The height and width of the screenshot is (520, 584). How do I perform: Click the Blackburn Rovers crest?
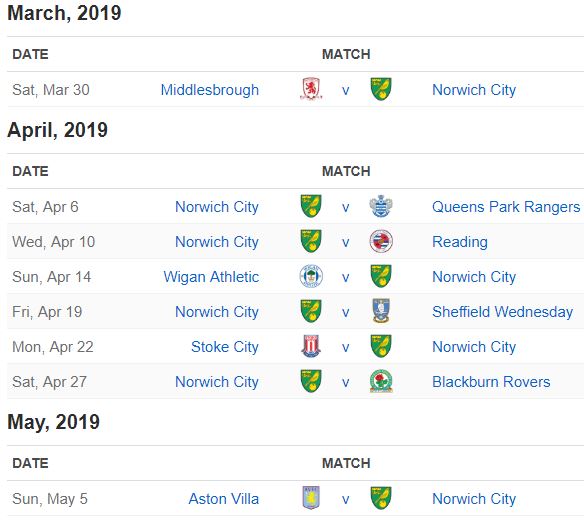[x=381, y=381]
